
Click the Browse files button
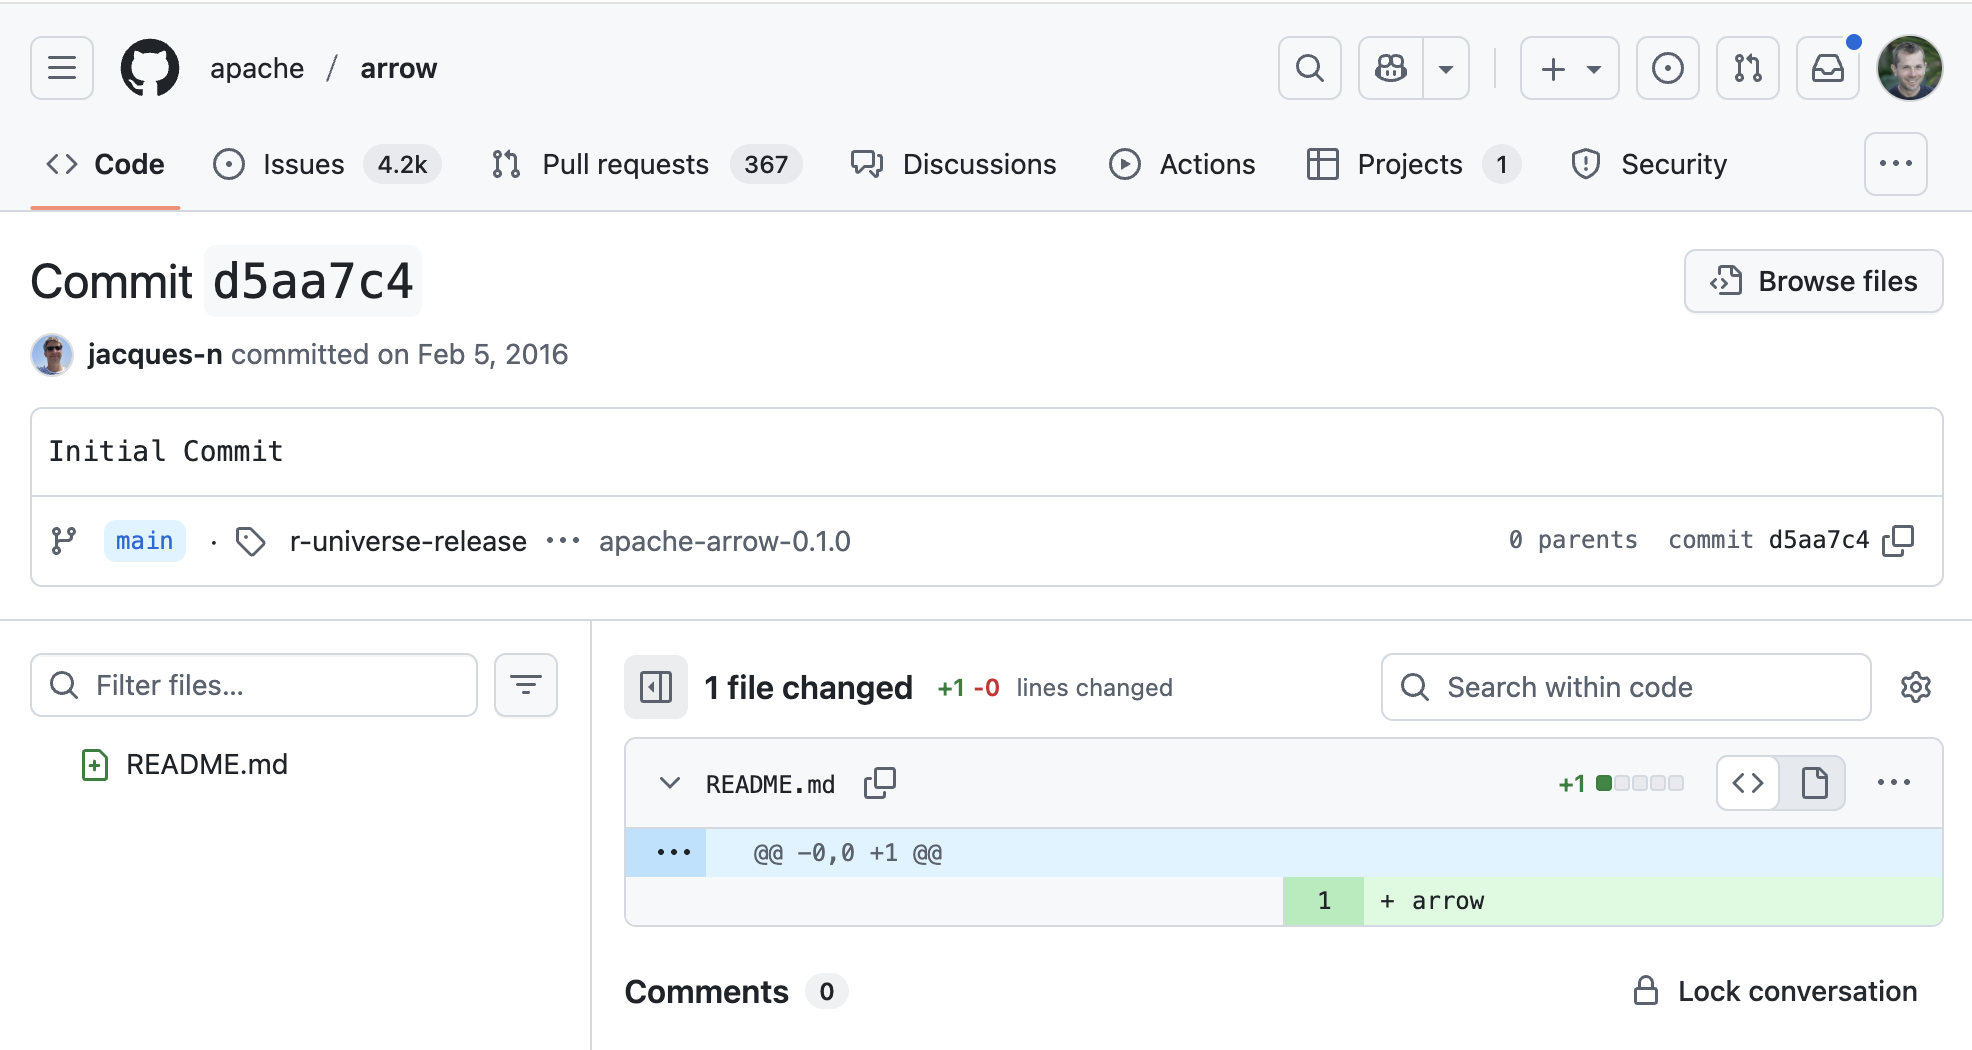click(1813, 281)
